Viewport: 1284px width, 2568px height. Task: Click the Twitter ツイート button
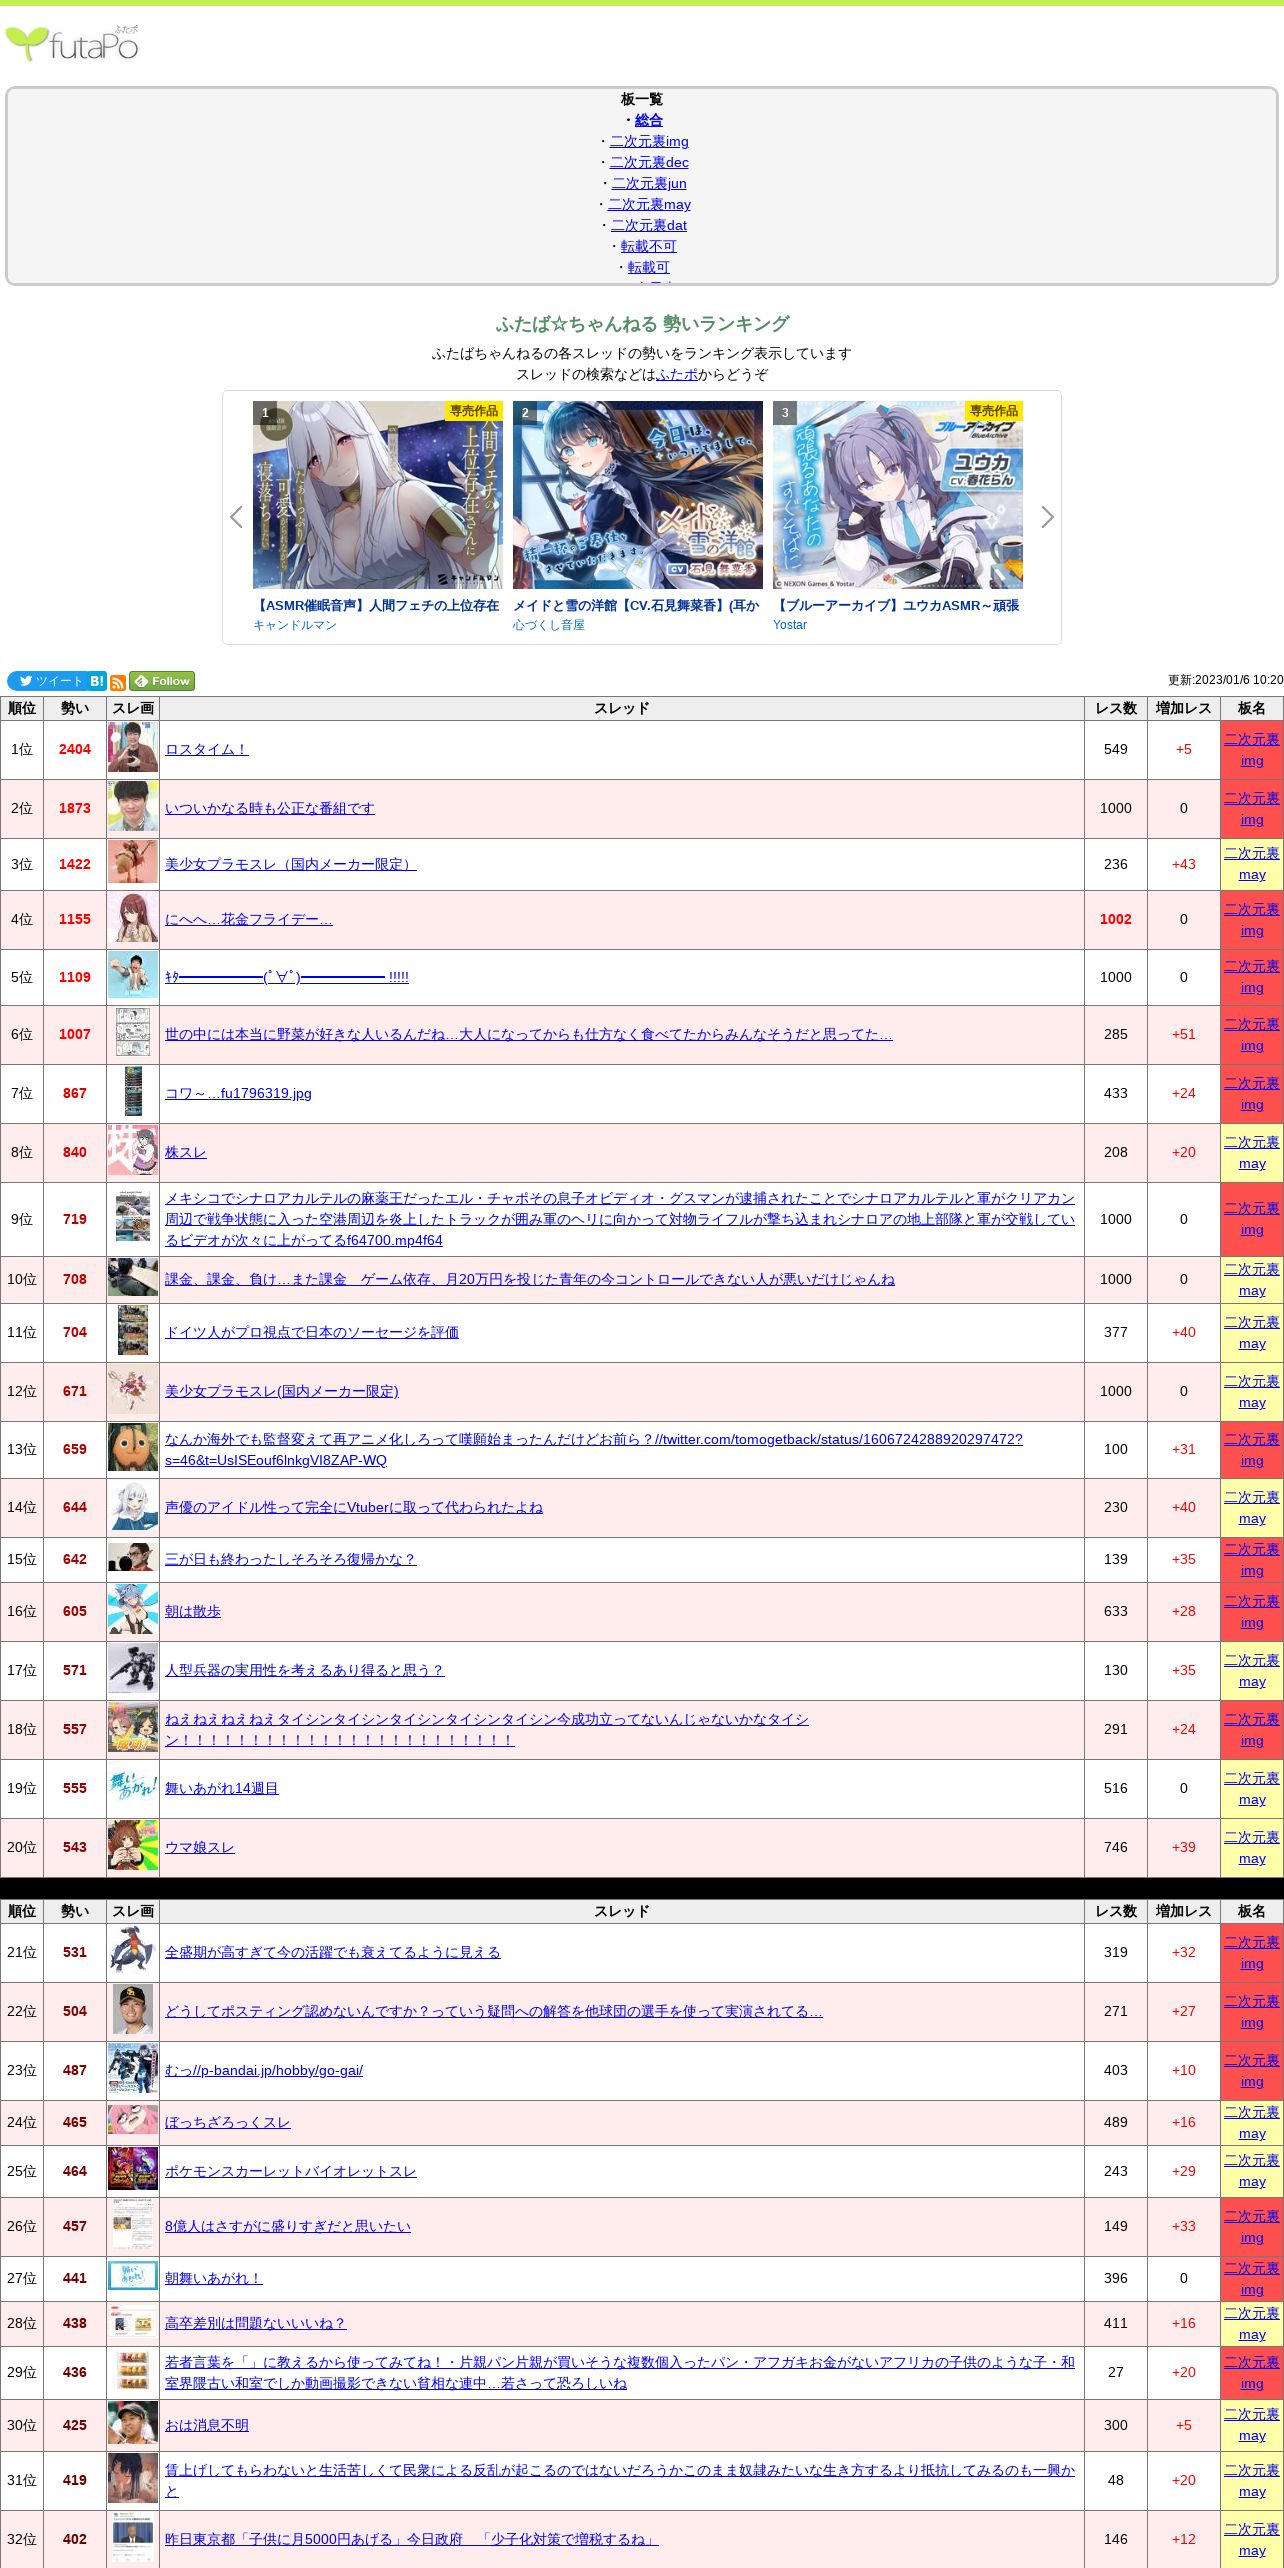coord(46,681)
